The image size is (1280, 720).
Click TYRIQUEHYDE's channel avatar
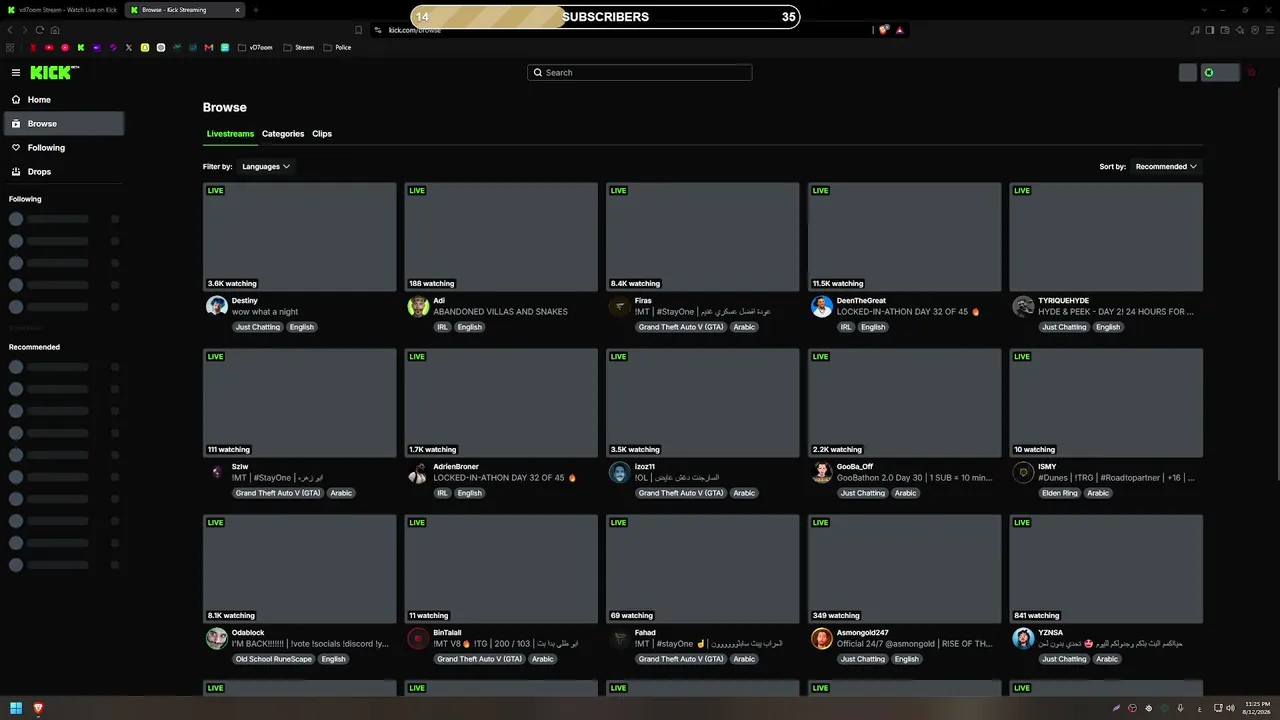point(1023,306)
